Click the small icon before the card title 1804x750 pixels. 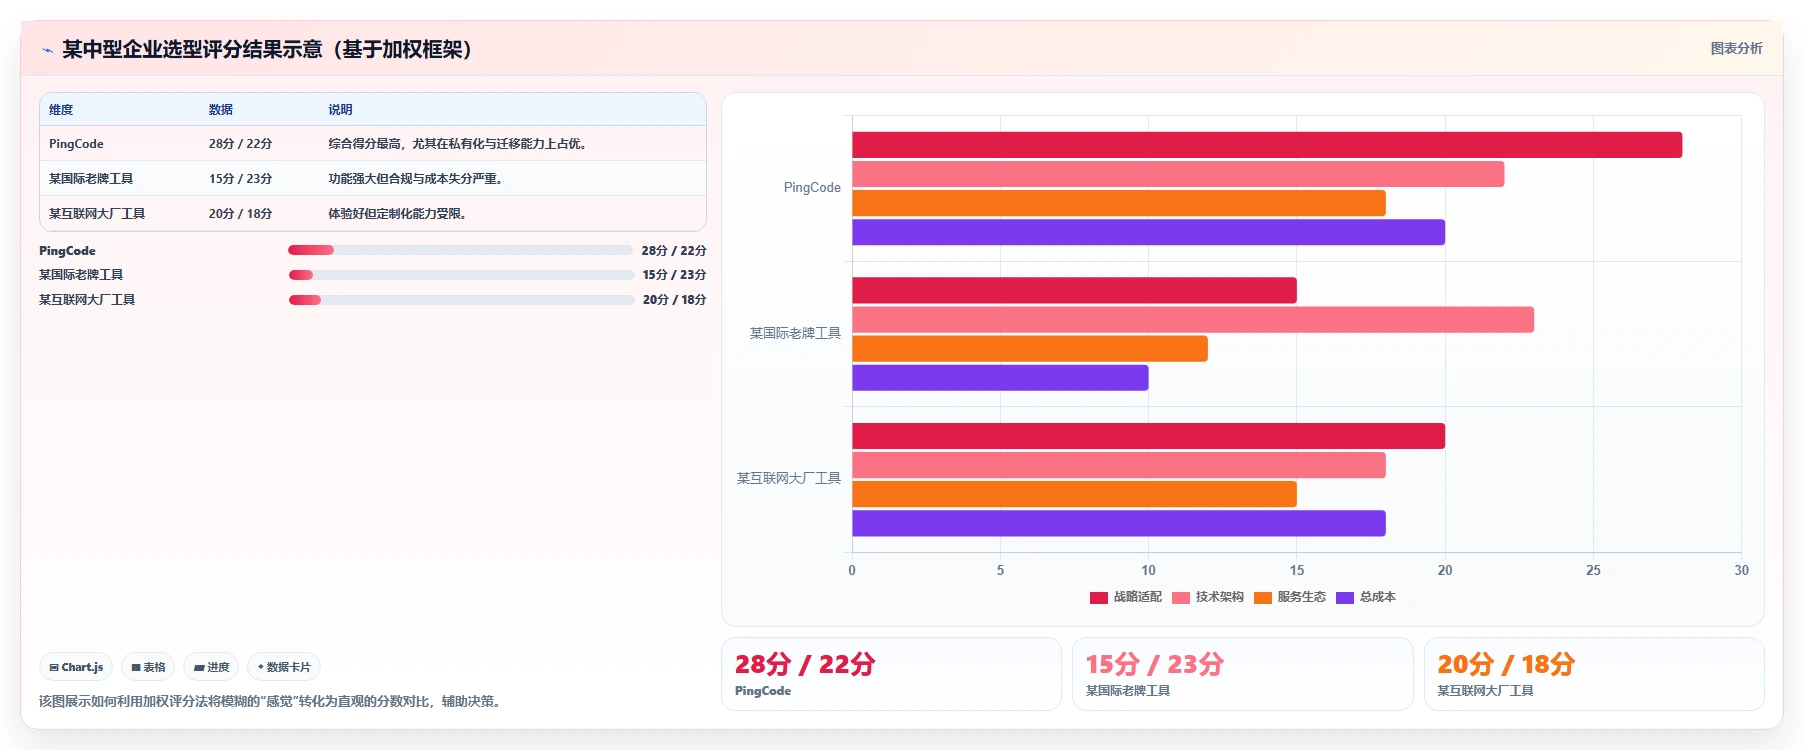point(47,50)
